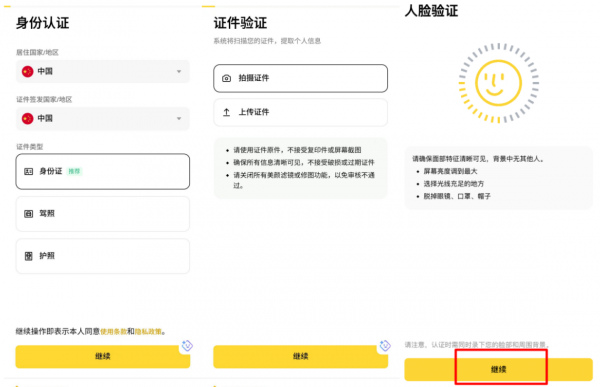Screen dimensions: 600x387
Task: Select 护照 as document type
Action: 103,256
